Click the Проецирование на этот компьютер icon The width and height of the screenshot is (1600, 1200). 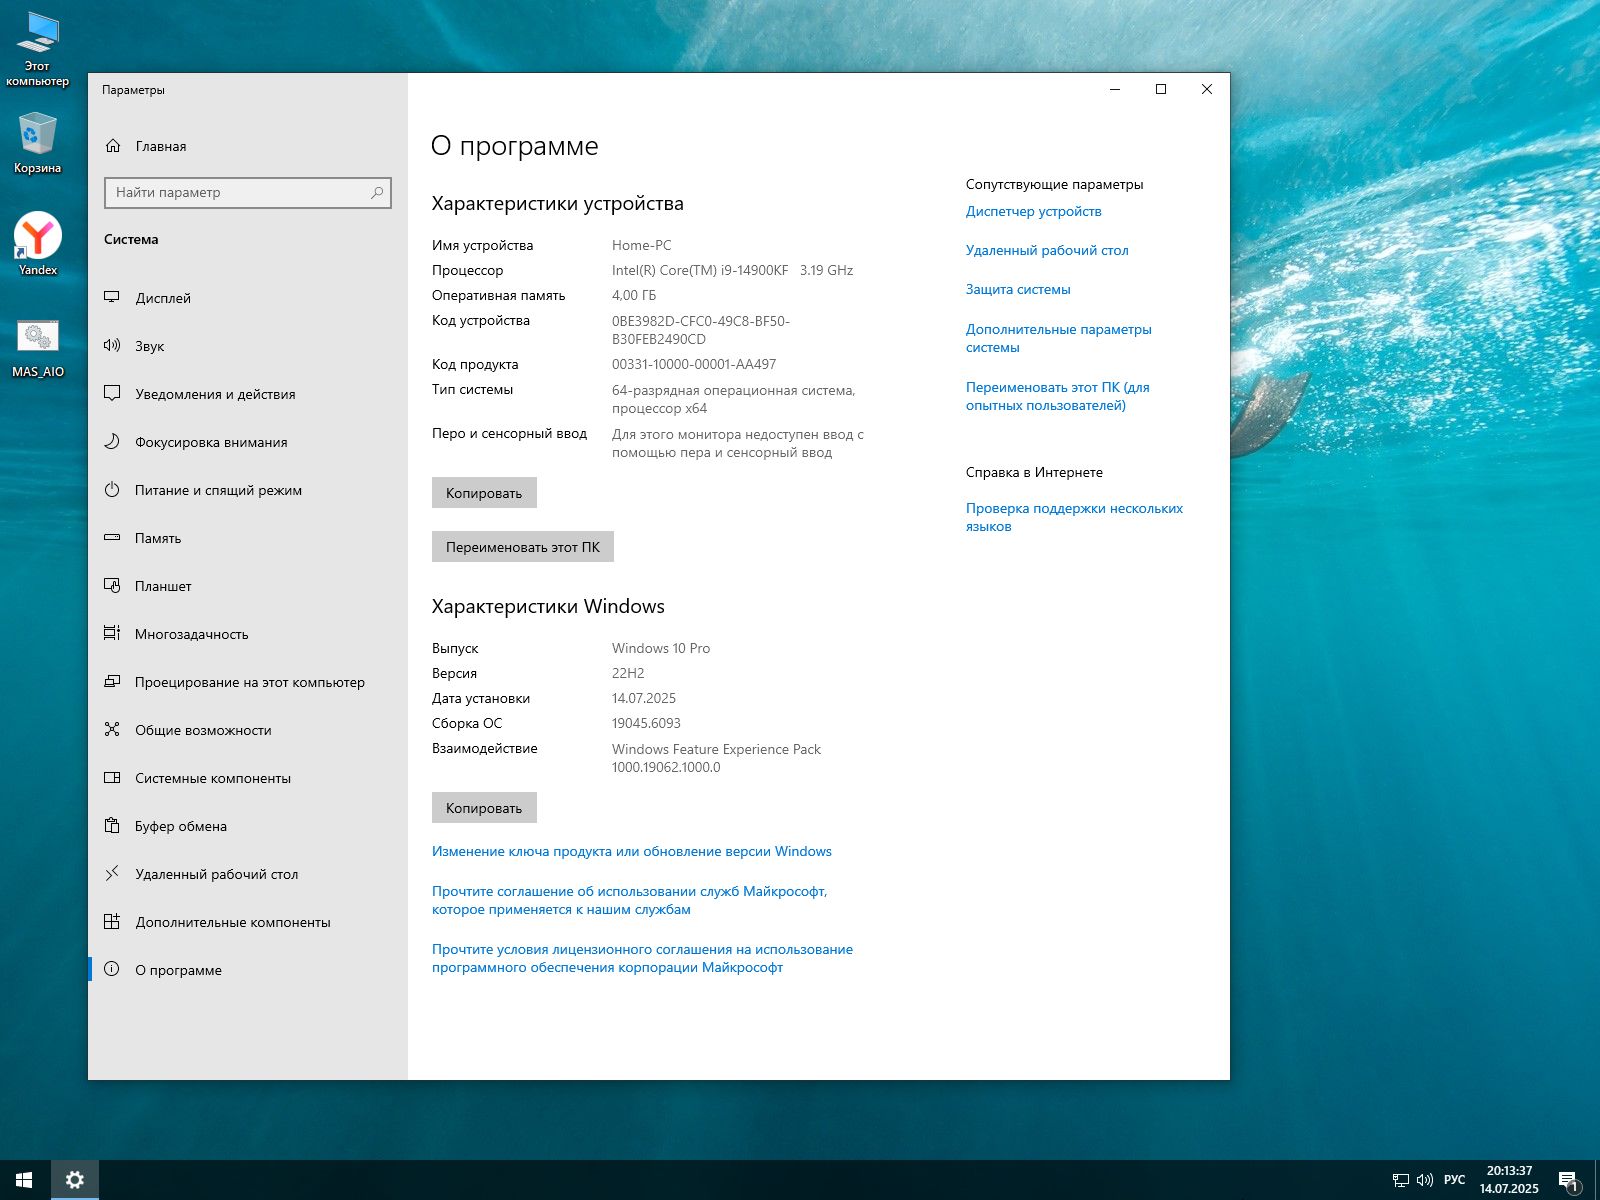112,682
